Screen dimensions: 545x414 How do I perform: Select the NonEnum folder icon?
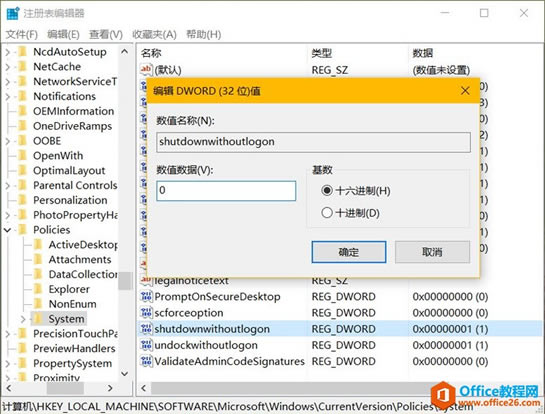click(38, 304)
